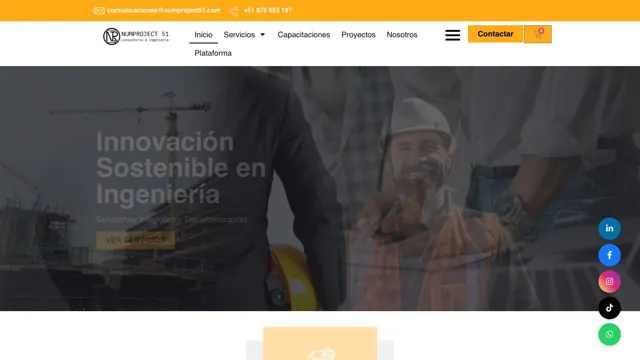
Task: Click the Numproject 51 logo
Action: click(x=136, y=36)
